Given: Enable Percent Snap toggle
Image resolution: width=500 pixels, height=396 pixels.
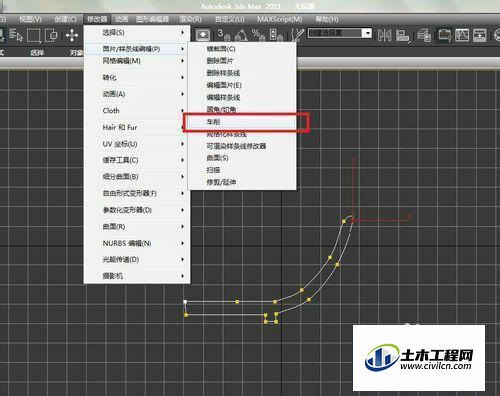Looking at the screenshot, I should click(258, 35).
